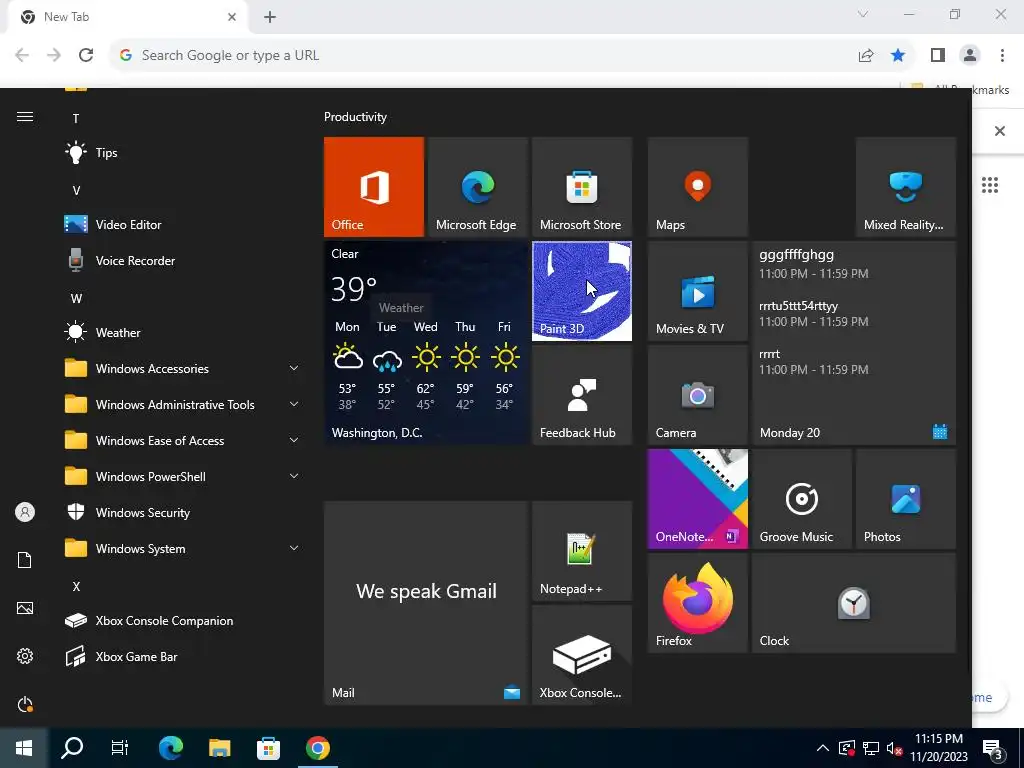Expand the Windows System folder

click(x=183, y=549)
